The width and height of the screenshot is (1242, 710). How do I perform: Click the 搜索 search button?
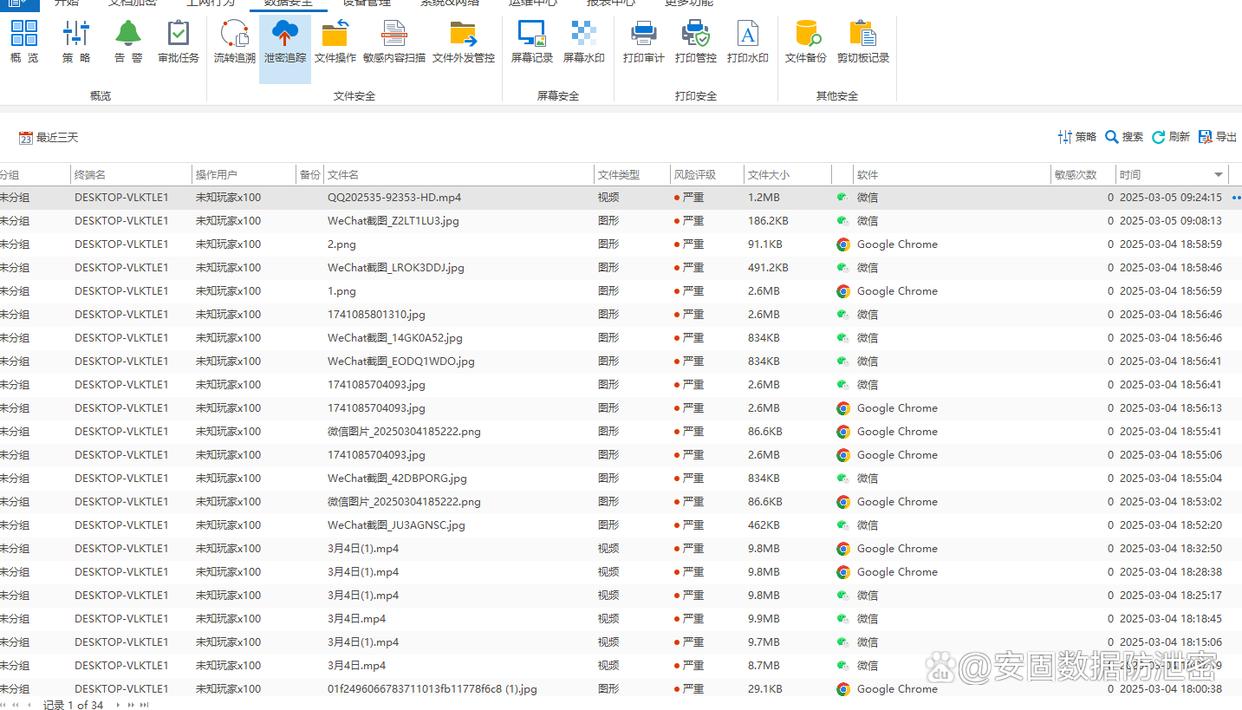[x=1124, y=137]
